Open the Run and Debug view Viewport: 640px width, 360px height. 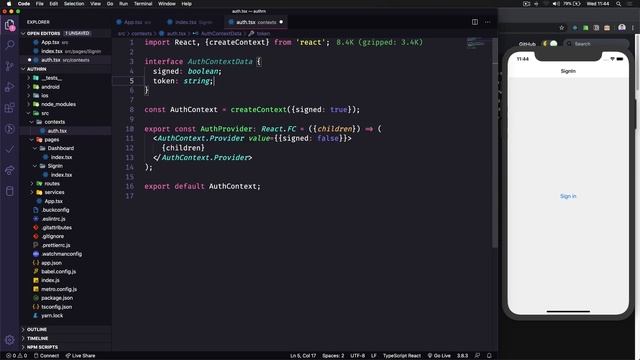coord(10,87)
